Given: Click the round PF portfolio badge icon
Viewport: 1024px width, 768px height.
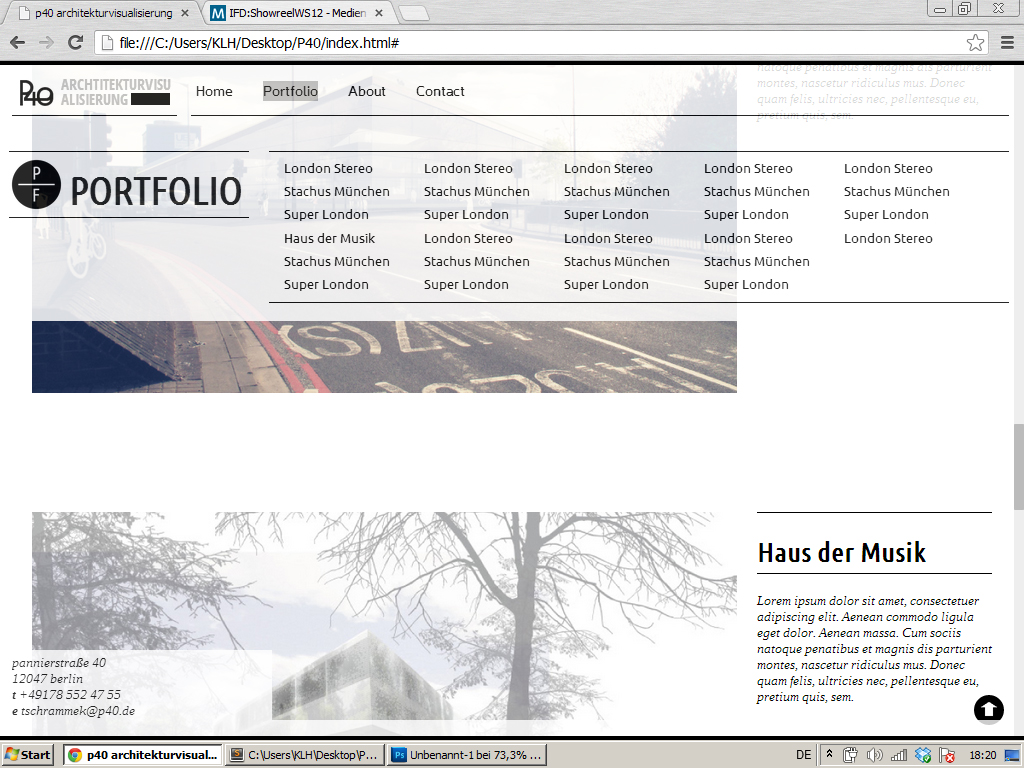Looking at the screenshot, I should point(36,185).
